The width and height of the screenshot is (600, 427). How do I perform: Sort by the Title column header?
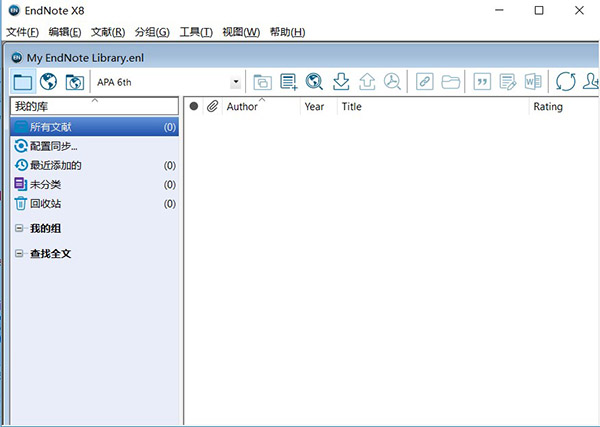[x=433, y=106]
